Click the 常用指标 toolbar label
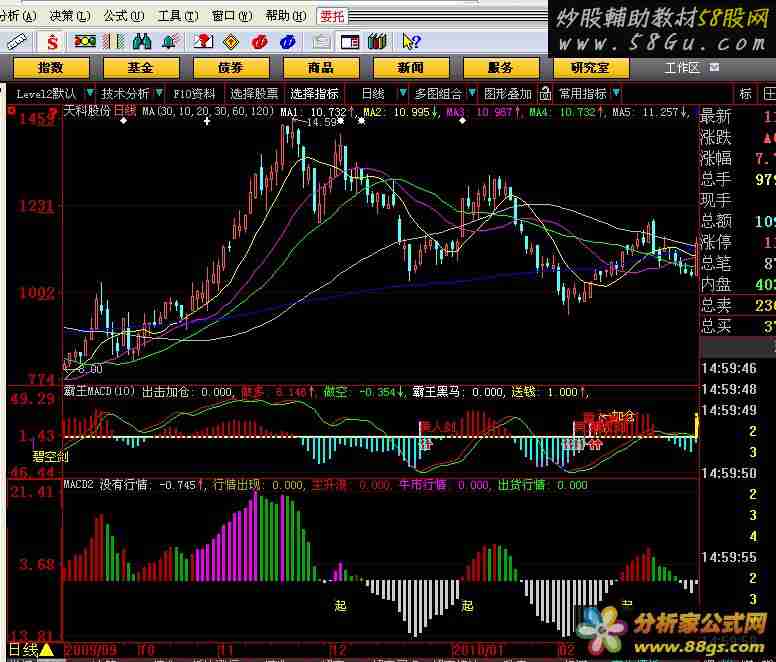The width and height of the screenshot is (776, 662). click(583, 94)
